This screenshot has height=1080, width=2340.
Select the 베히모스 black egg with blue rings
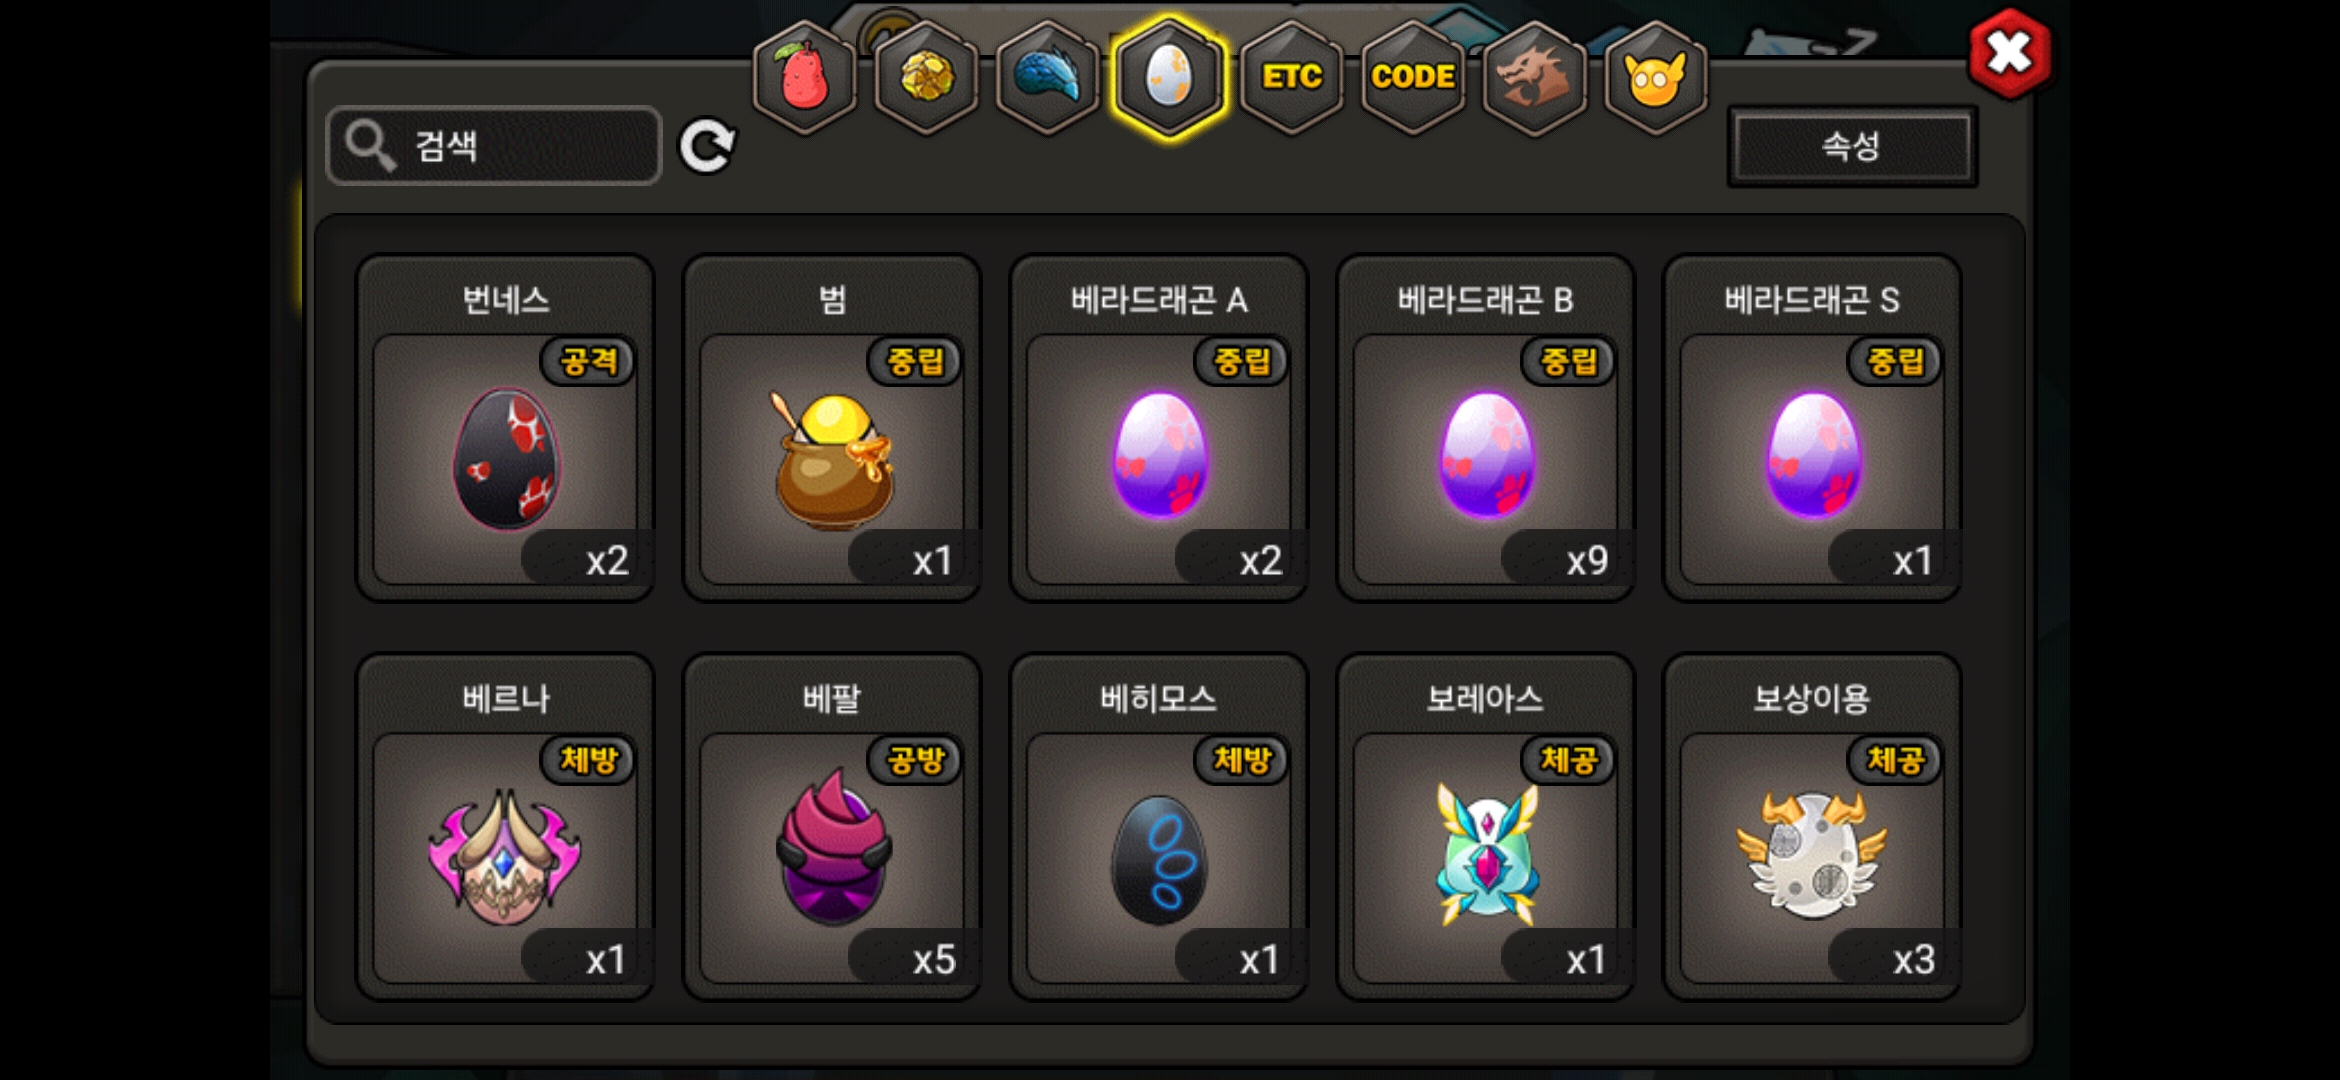click(x=1159, y=827)
